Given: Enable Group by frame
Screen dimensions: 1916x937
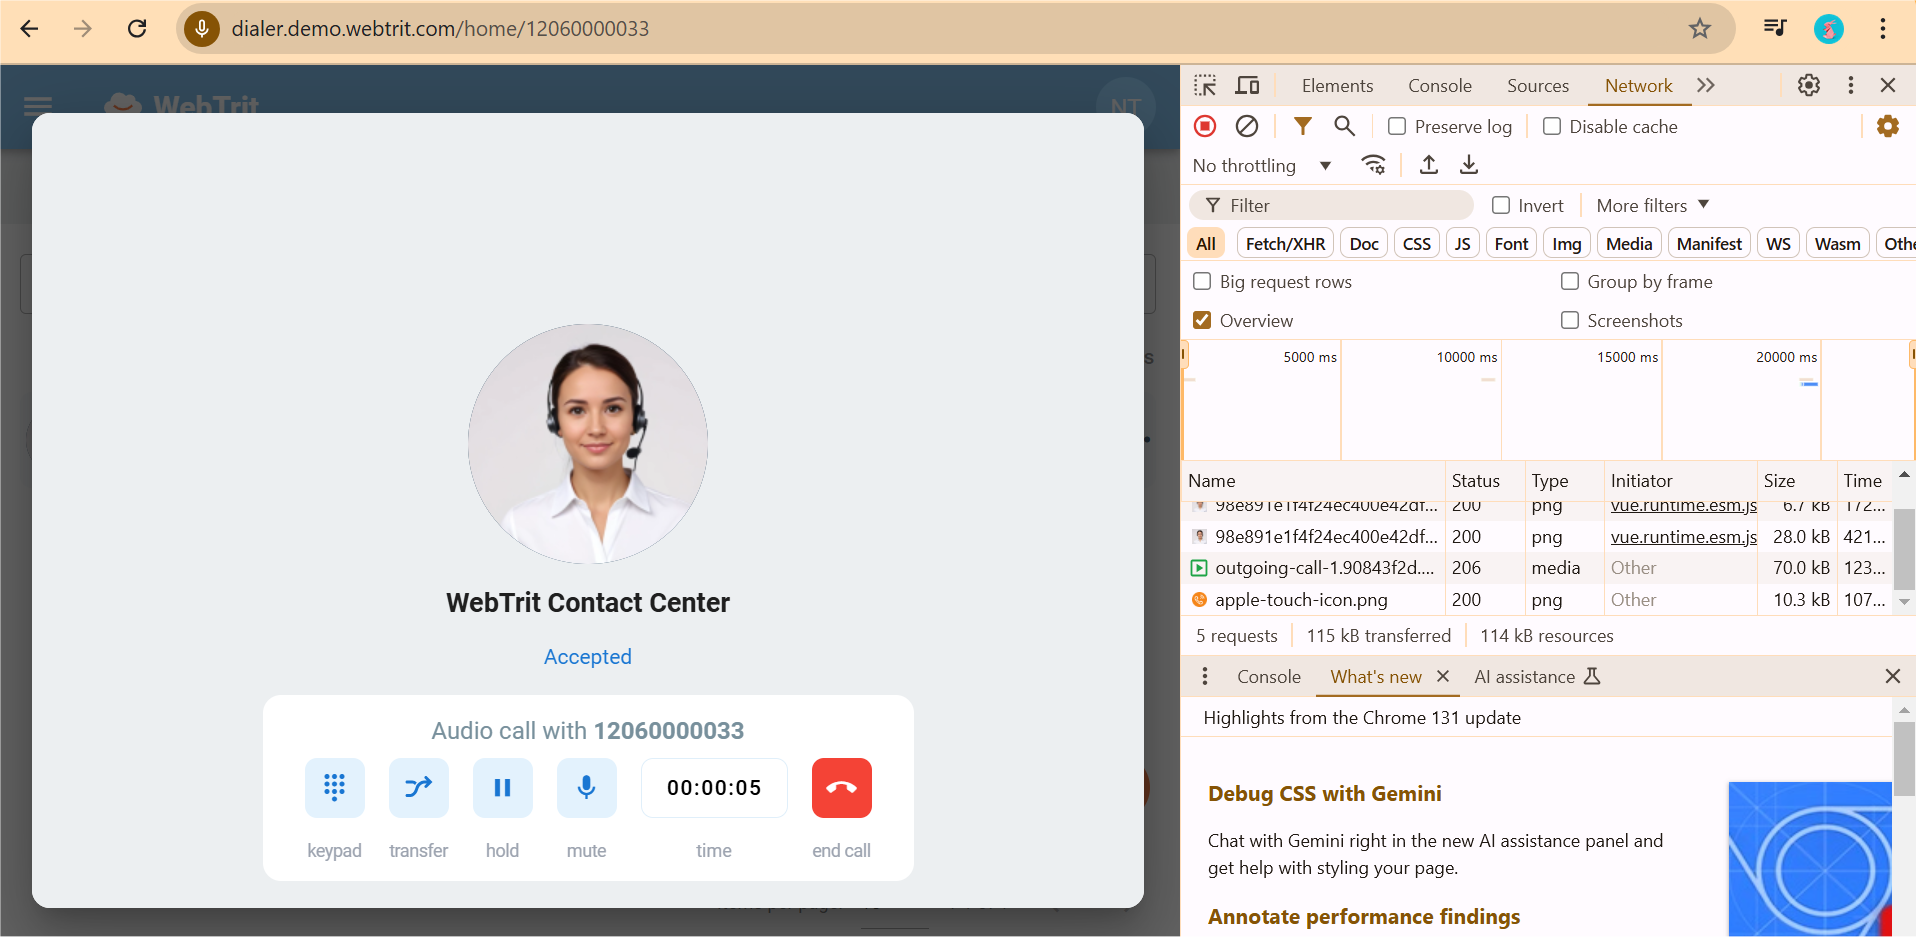Looking at the screenshot, I should [x=1569, y=281].
